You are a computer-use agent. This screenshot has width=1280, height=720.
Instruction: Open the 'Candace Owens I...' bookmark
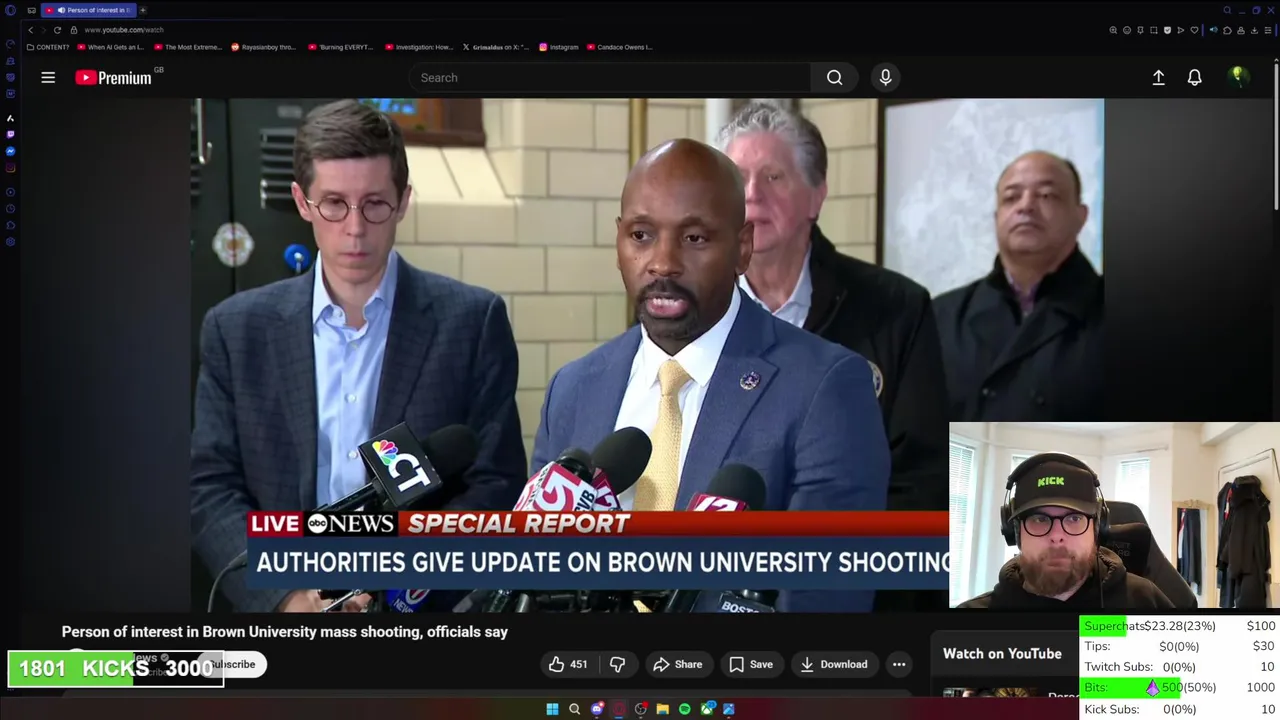tap(620, 47)
